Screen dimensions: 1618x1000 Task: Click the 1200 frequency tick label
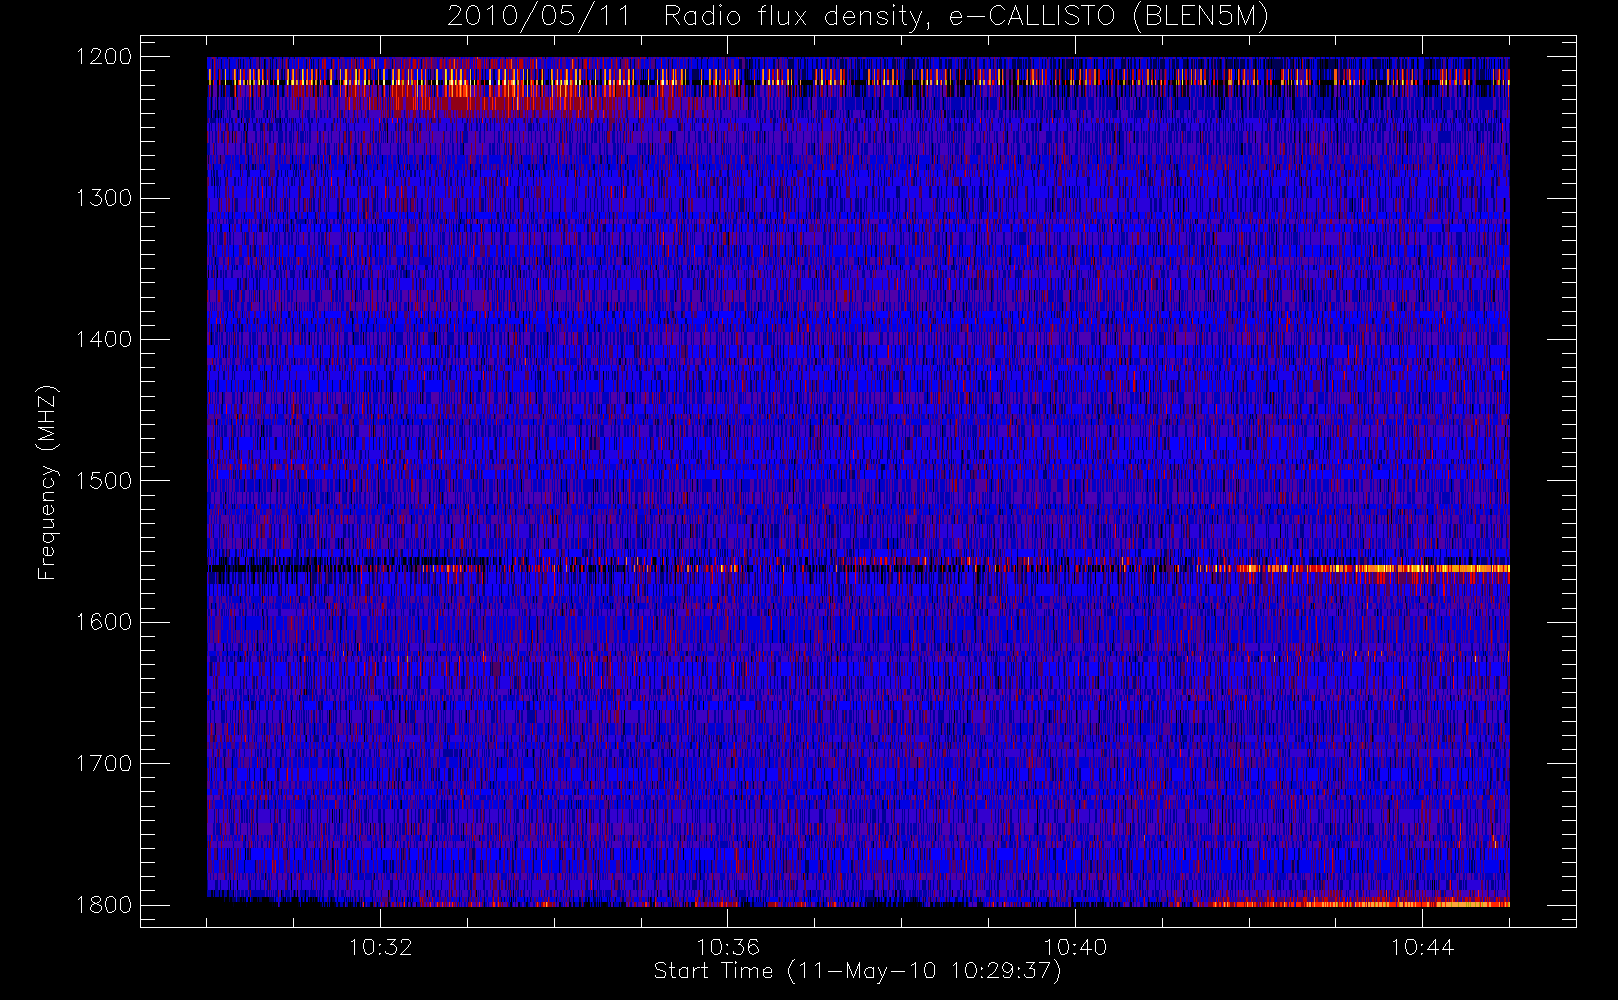(104, 57)
